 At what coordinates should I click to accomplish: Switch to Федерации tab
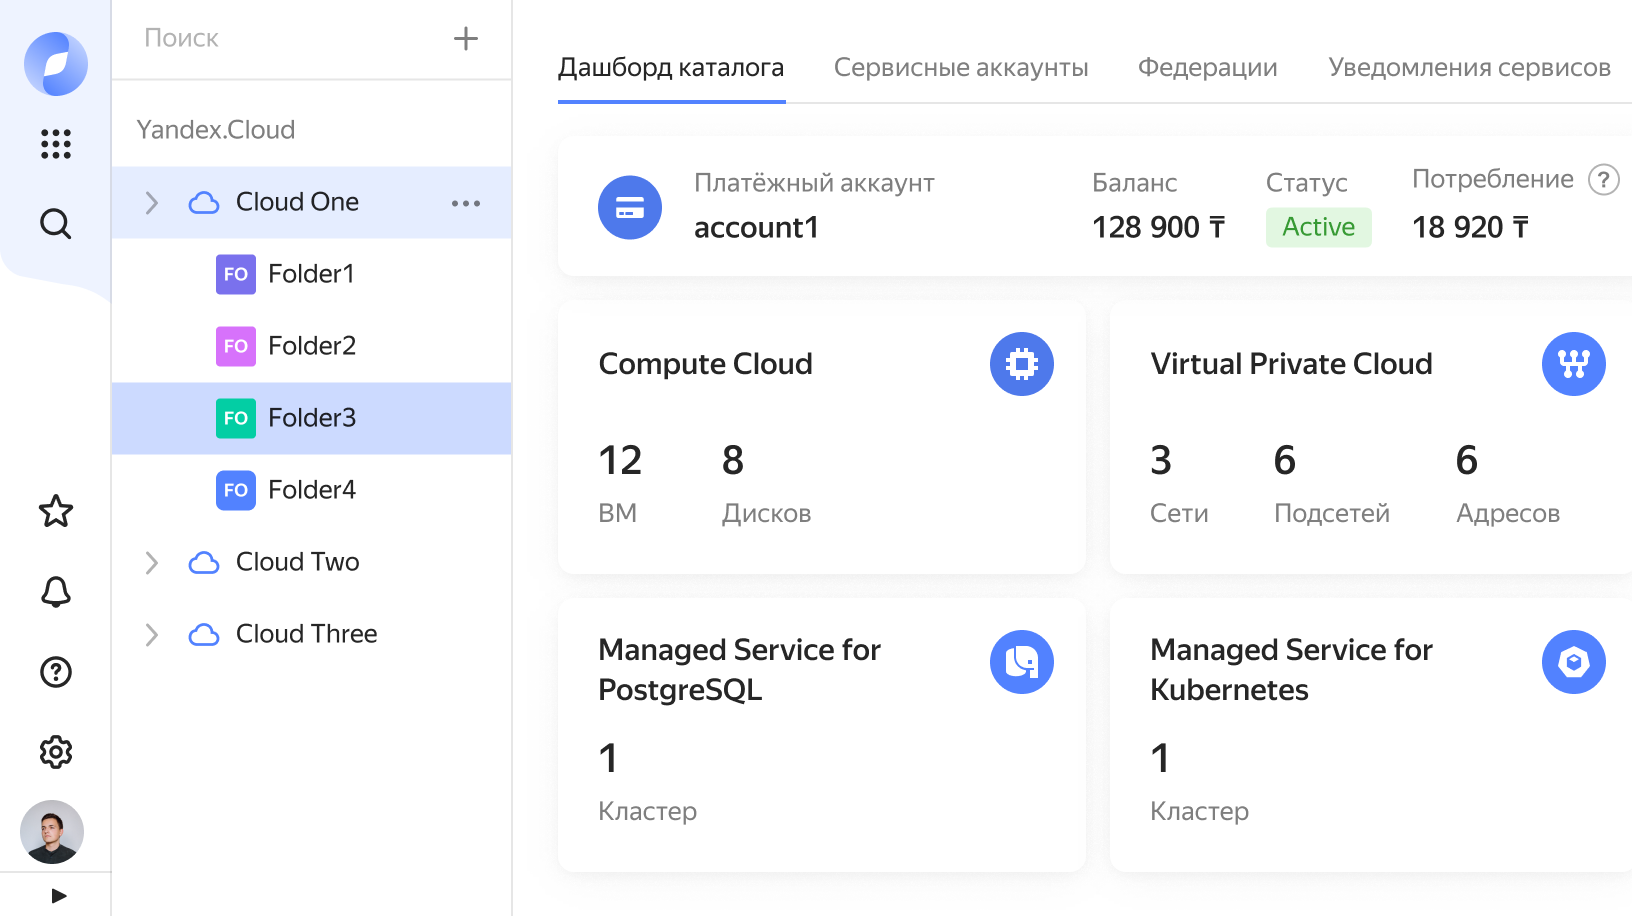[1207, 68]
